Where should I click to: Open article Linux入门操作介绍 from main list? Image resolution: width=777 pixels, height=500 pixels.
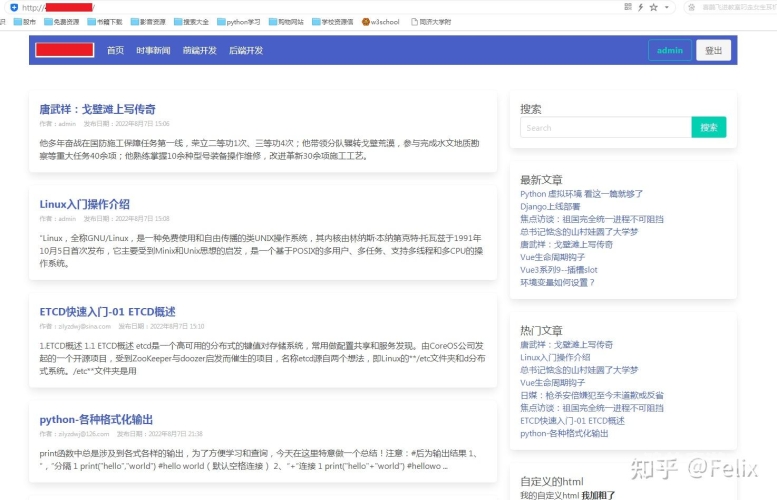[x=85, y=204]
